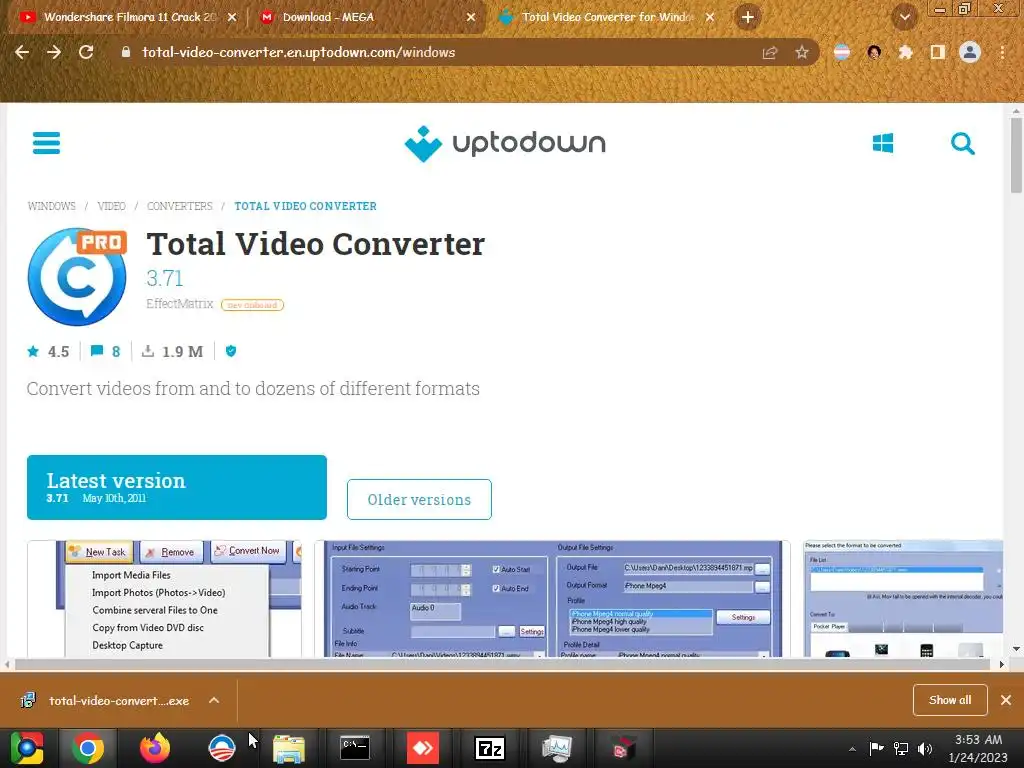Click the dev onboard badge

pos(252,305)
